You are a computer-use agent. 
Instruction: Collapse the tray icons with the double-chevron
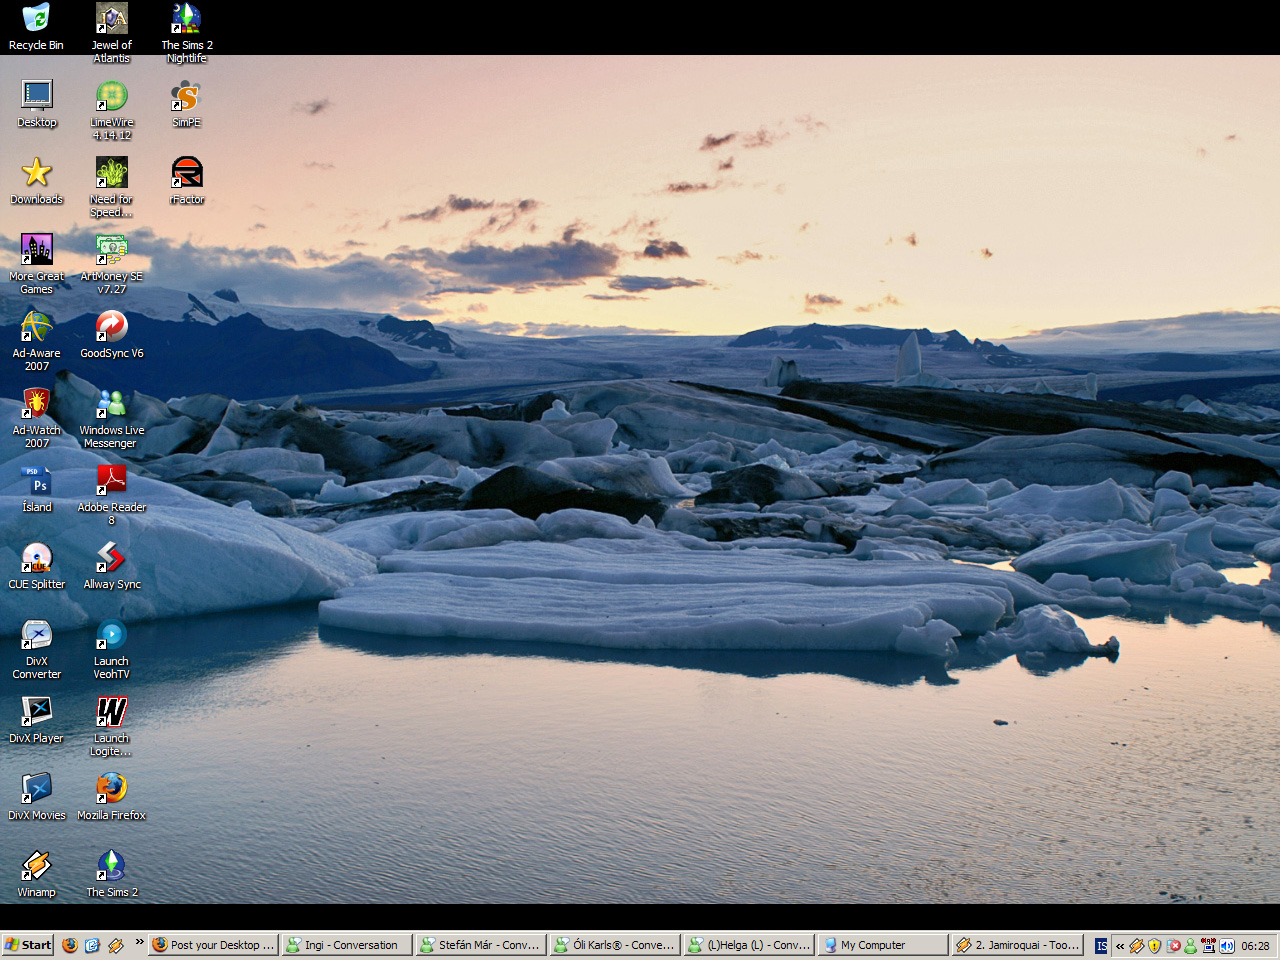[x=1120, y=946]
